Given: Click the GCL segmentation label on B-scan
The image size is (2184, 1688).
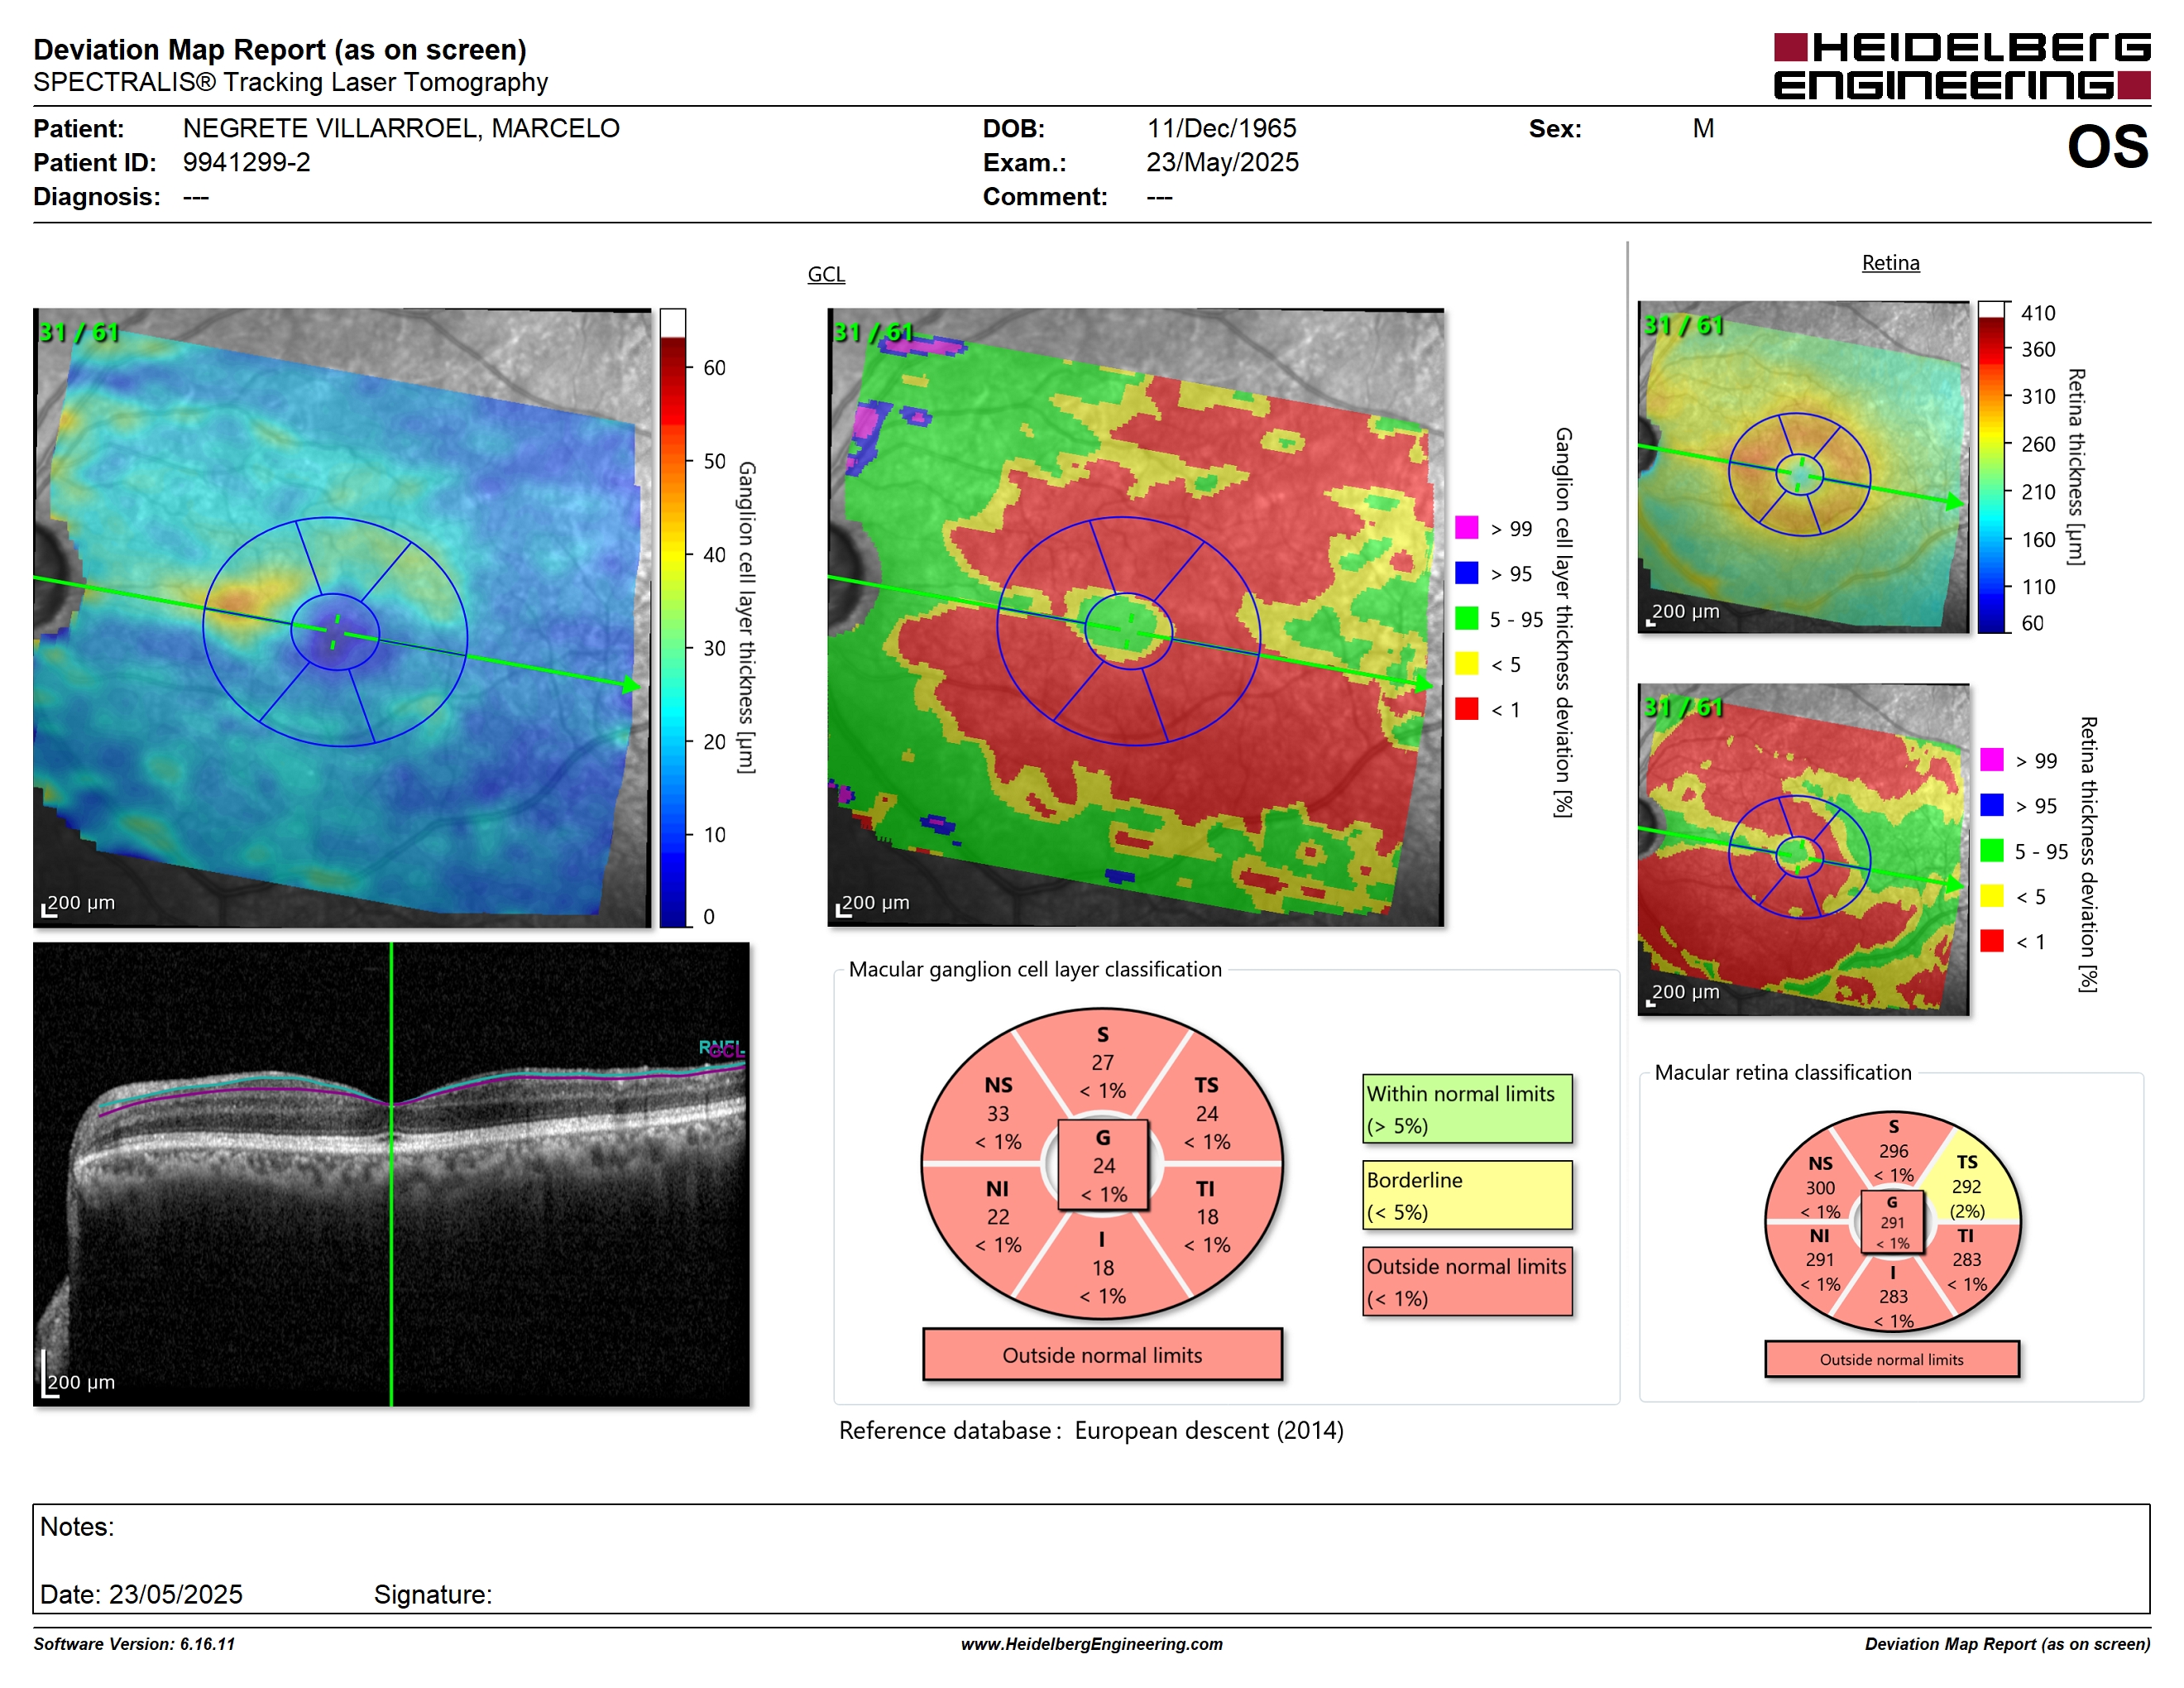Looking at the screenshot, I should tap(727, 1051).
